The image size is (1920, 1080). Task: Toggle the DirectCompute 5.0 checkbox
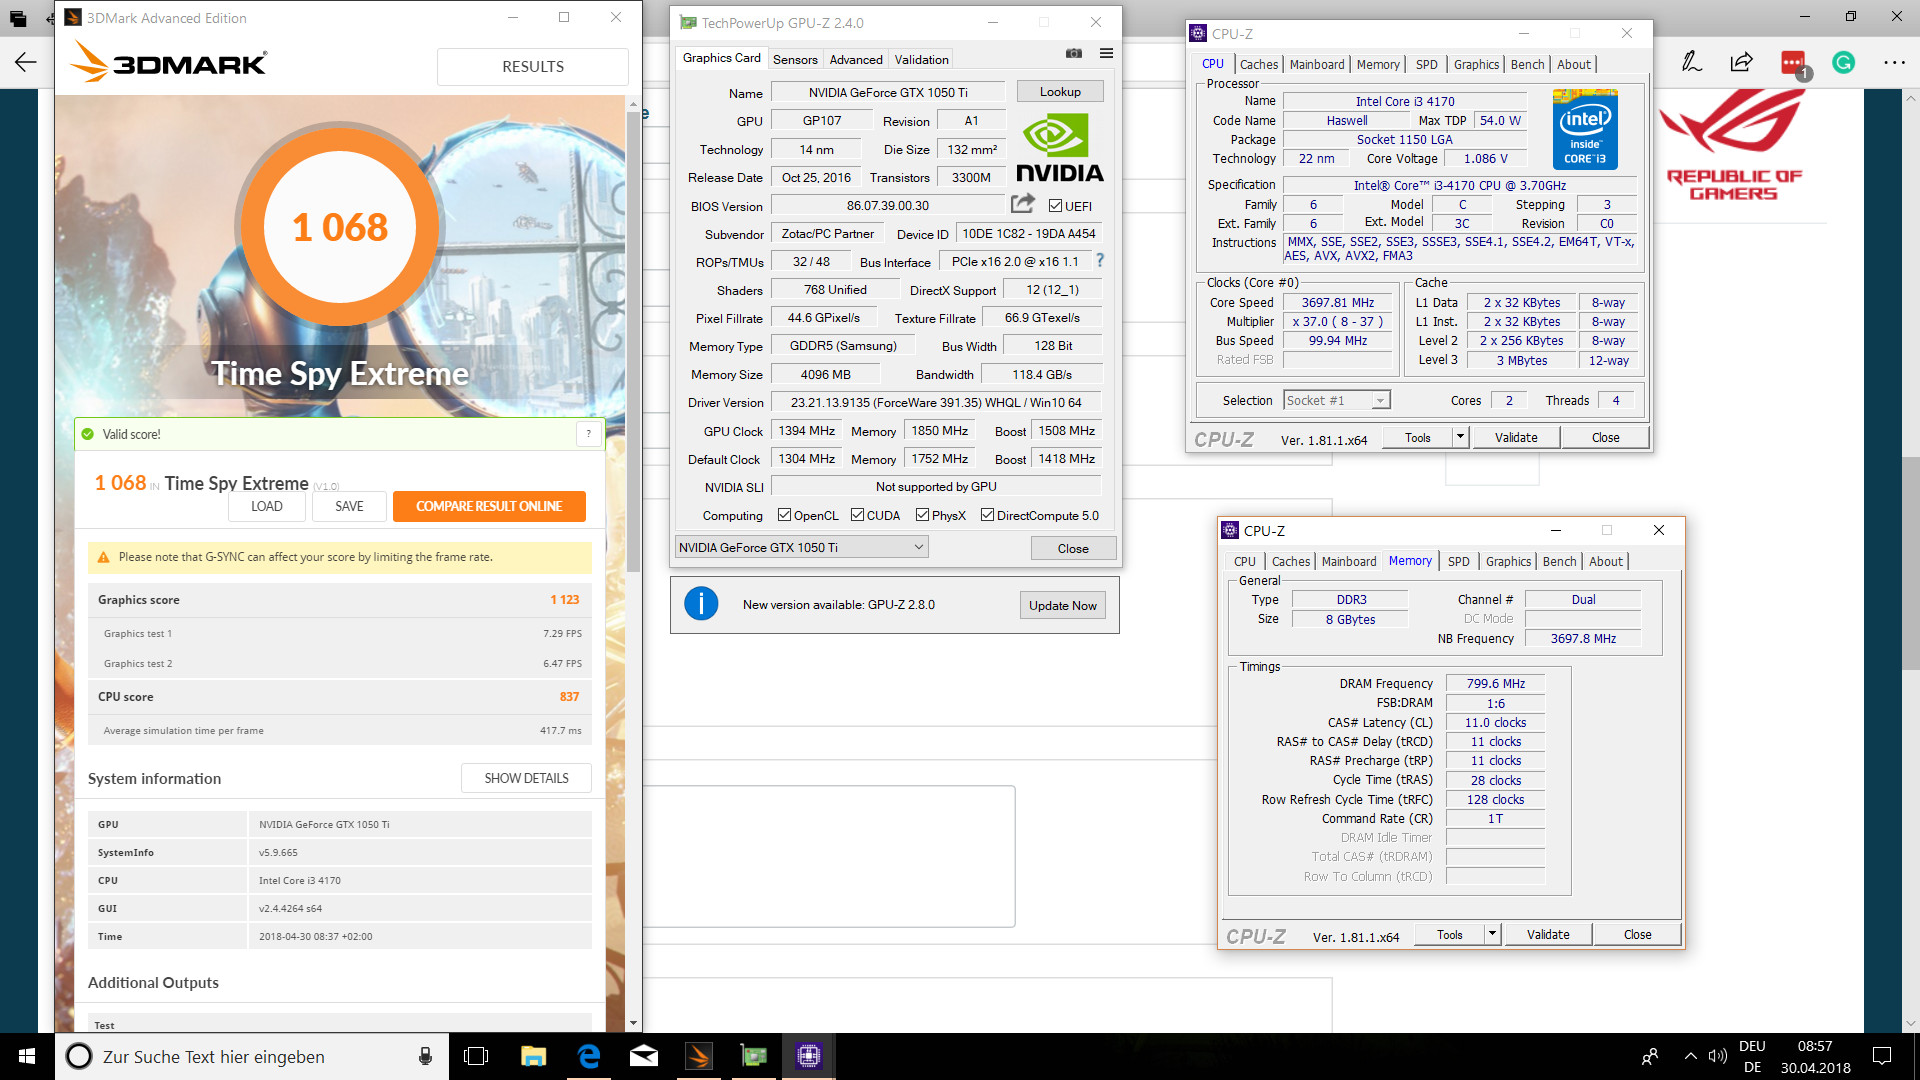987,515
